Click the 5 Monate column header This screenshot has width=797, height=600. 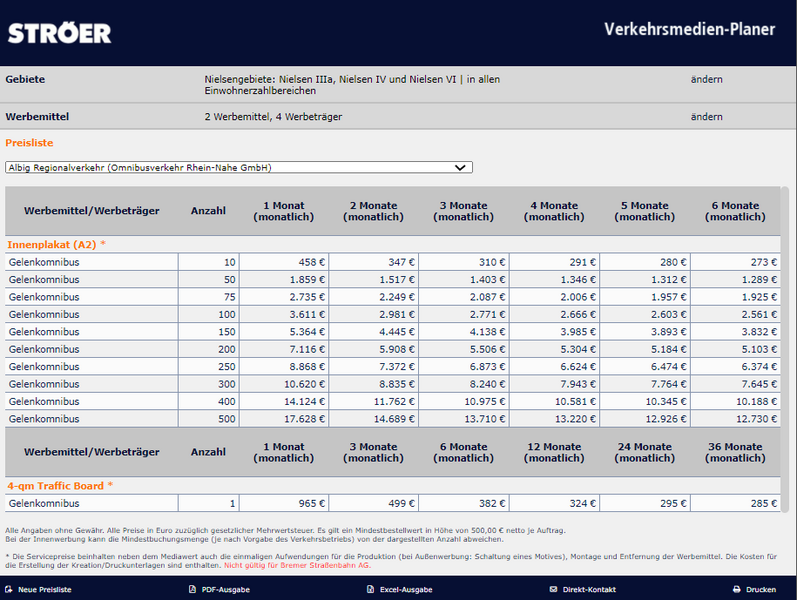coord(645,211)
